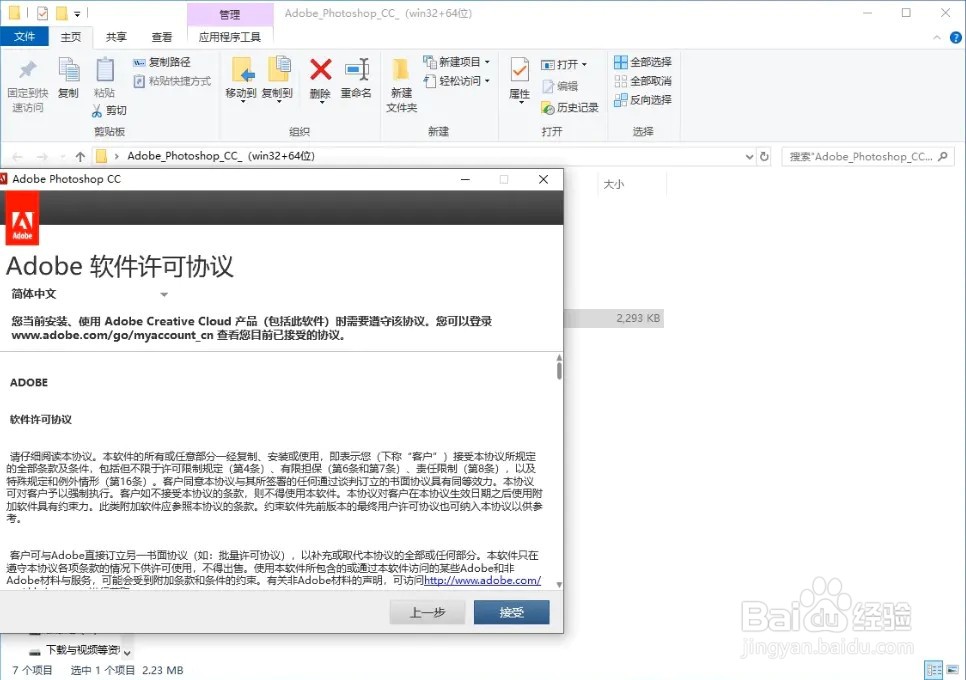Viewport: 966px width, 680px height.
Task: Expand the Downloads tree item chevron
Action: (x=127, y=653)
